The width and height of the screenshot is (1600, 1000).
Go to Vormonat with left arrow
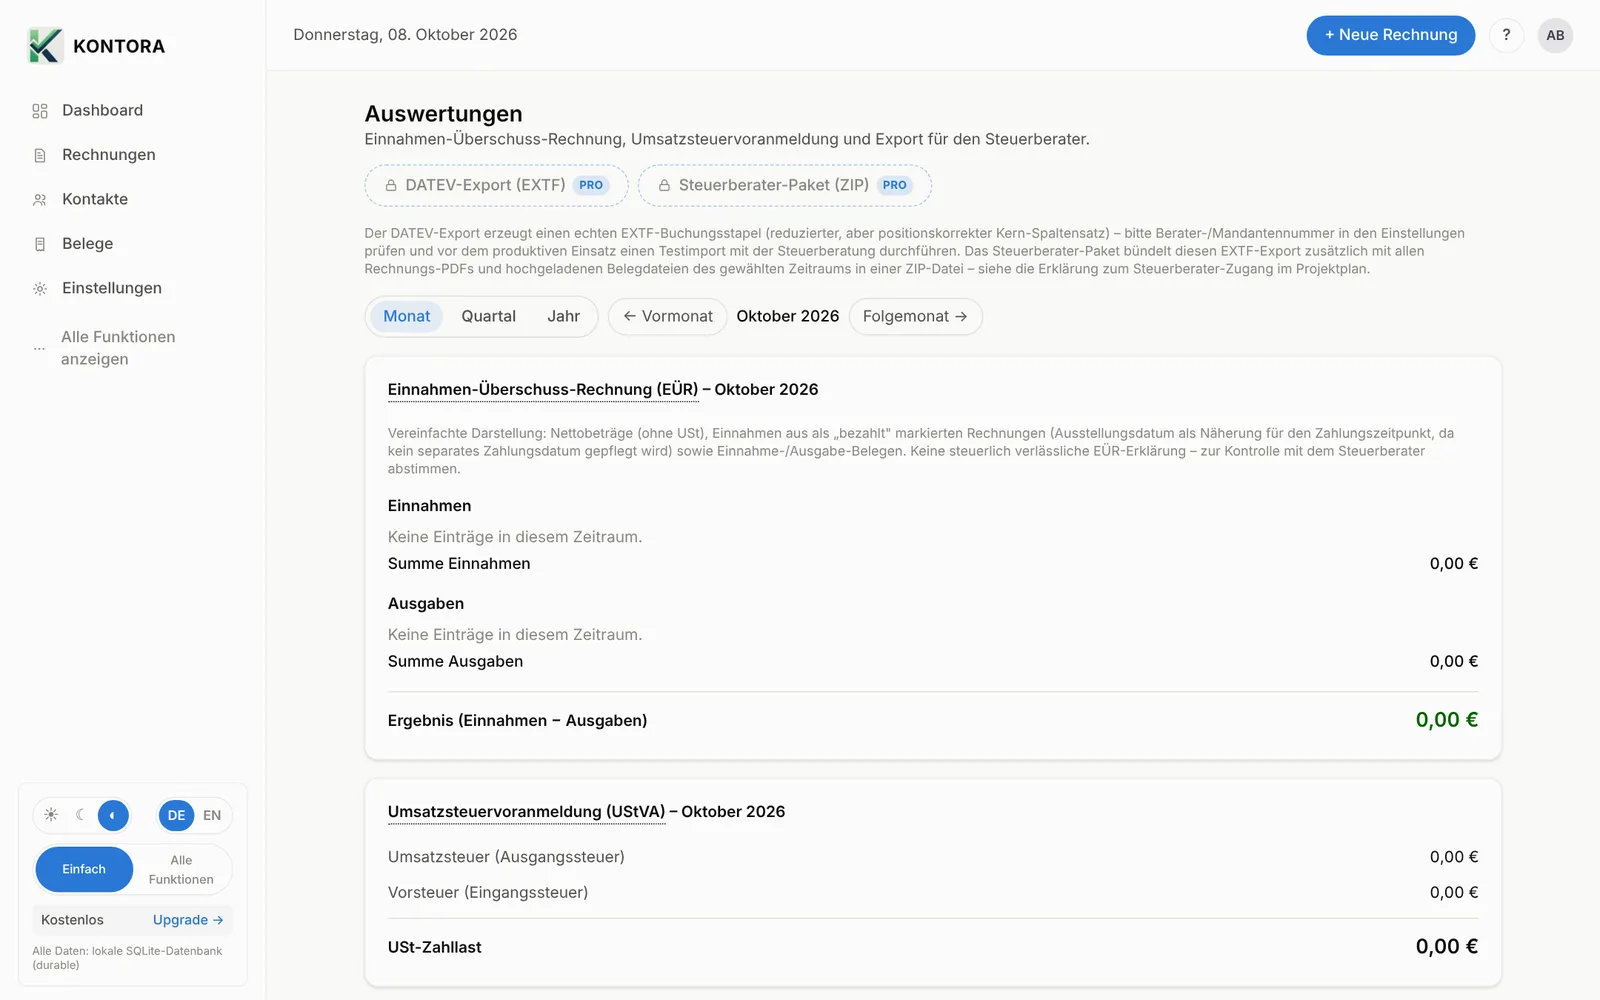pos(668,317)
